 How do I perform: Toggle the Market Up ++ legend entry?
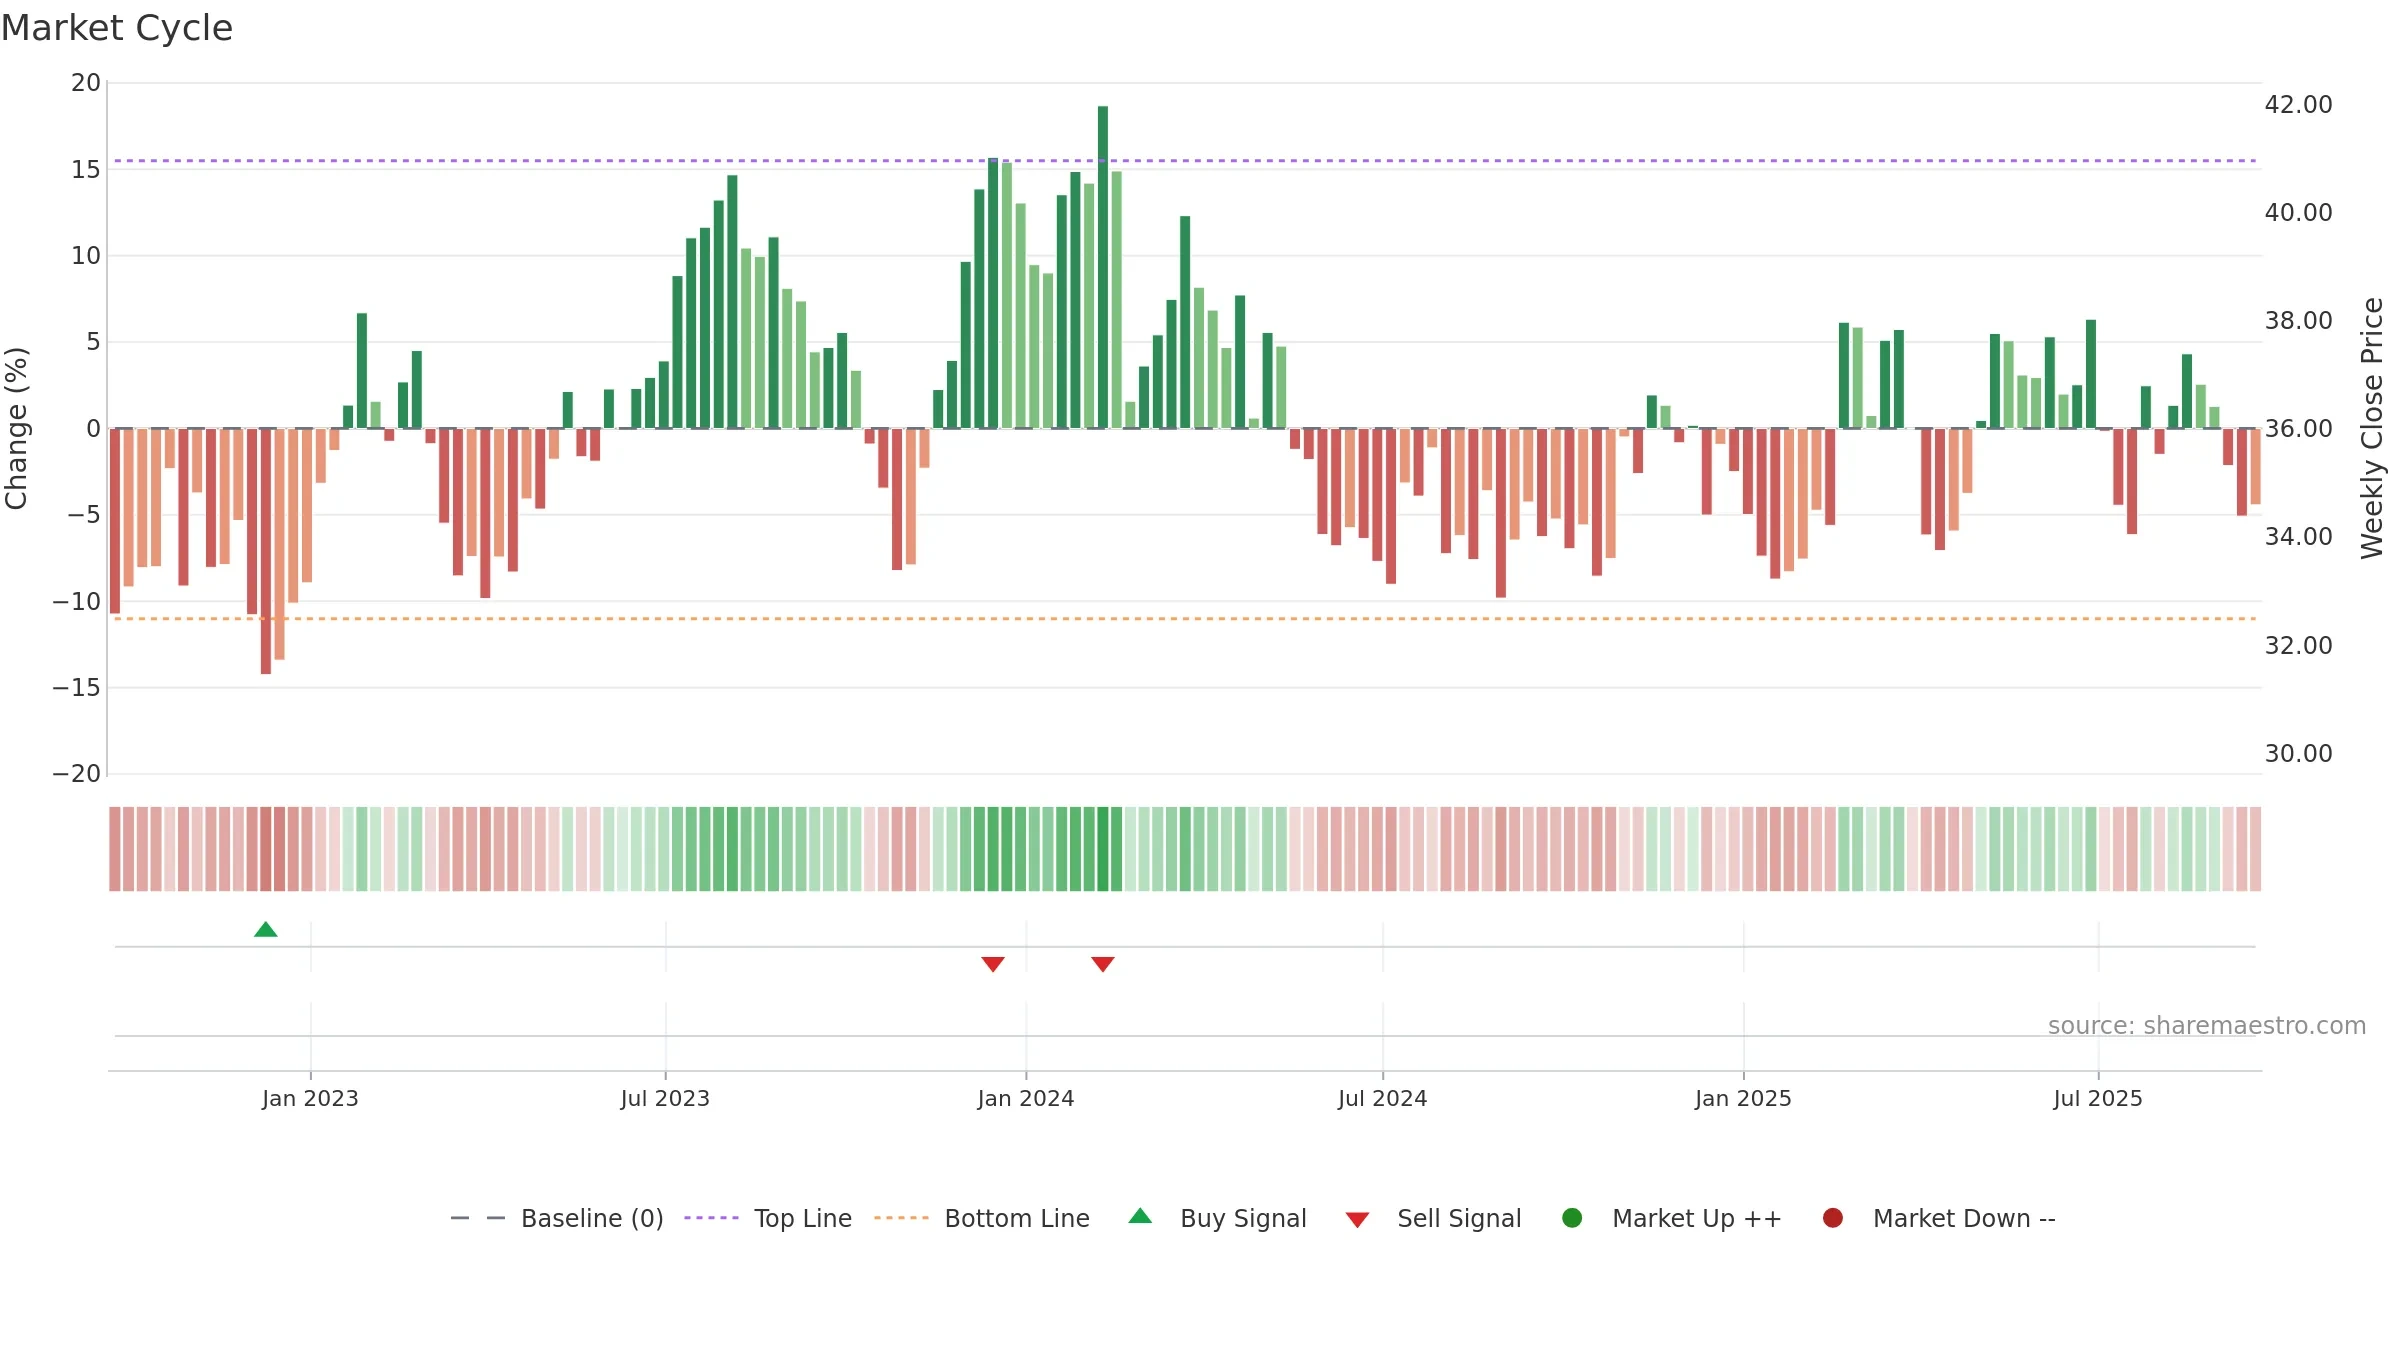(1672, 1218)
